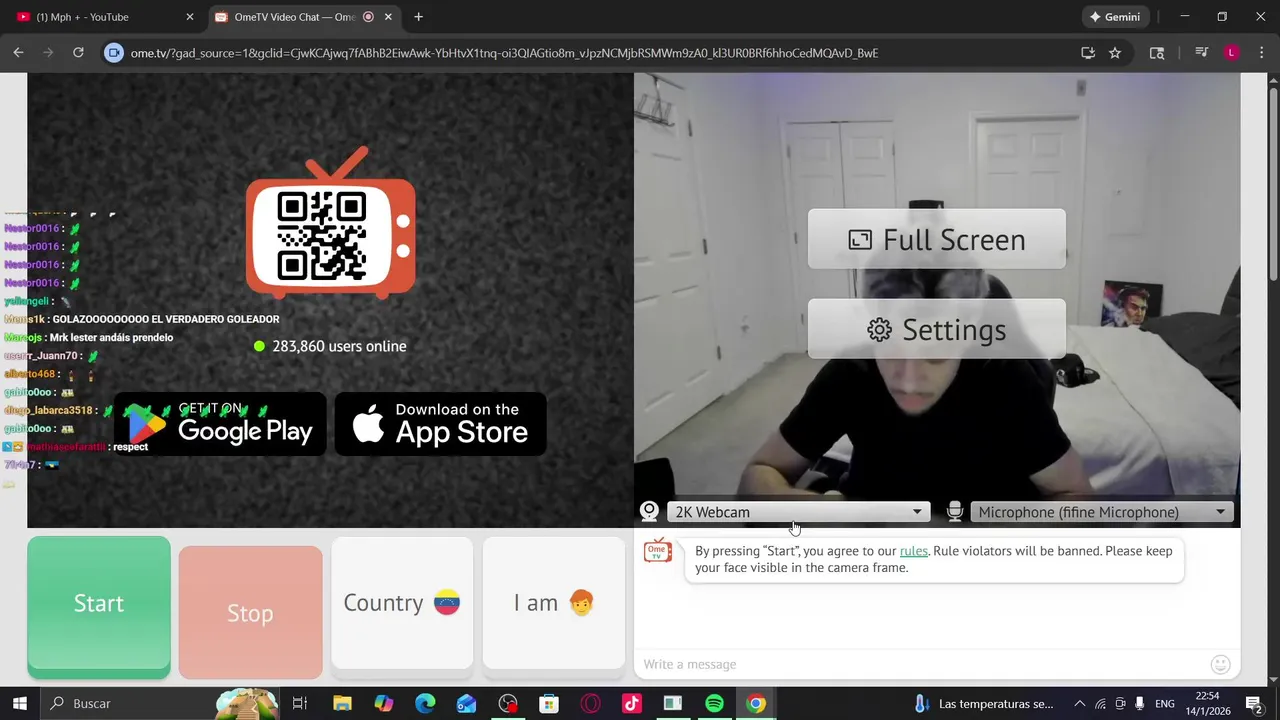Open the "I am" gender selector
The width and height of the screenshot is (1280, 720).
click(554, 603)
